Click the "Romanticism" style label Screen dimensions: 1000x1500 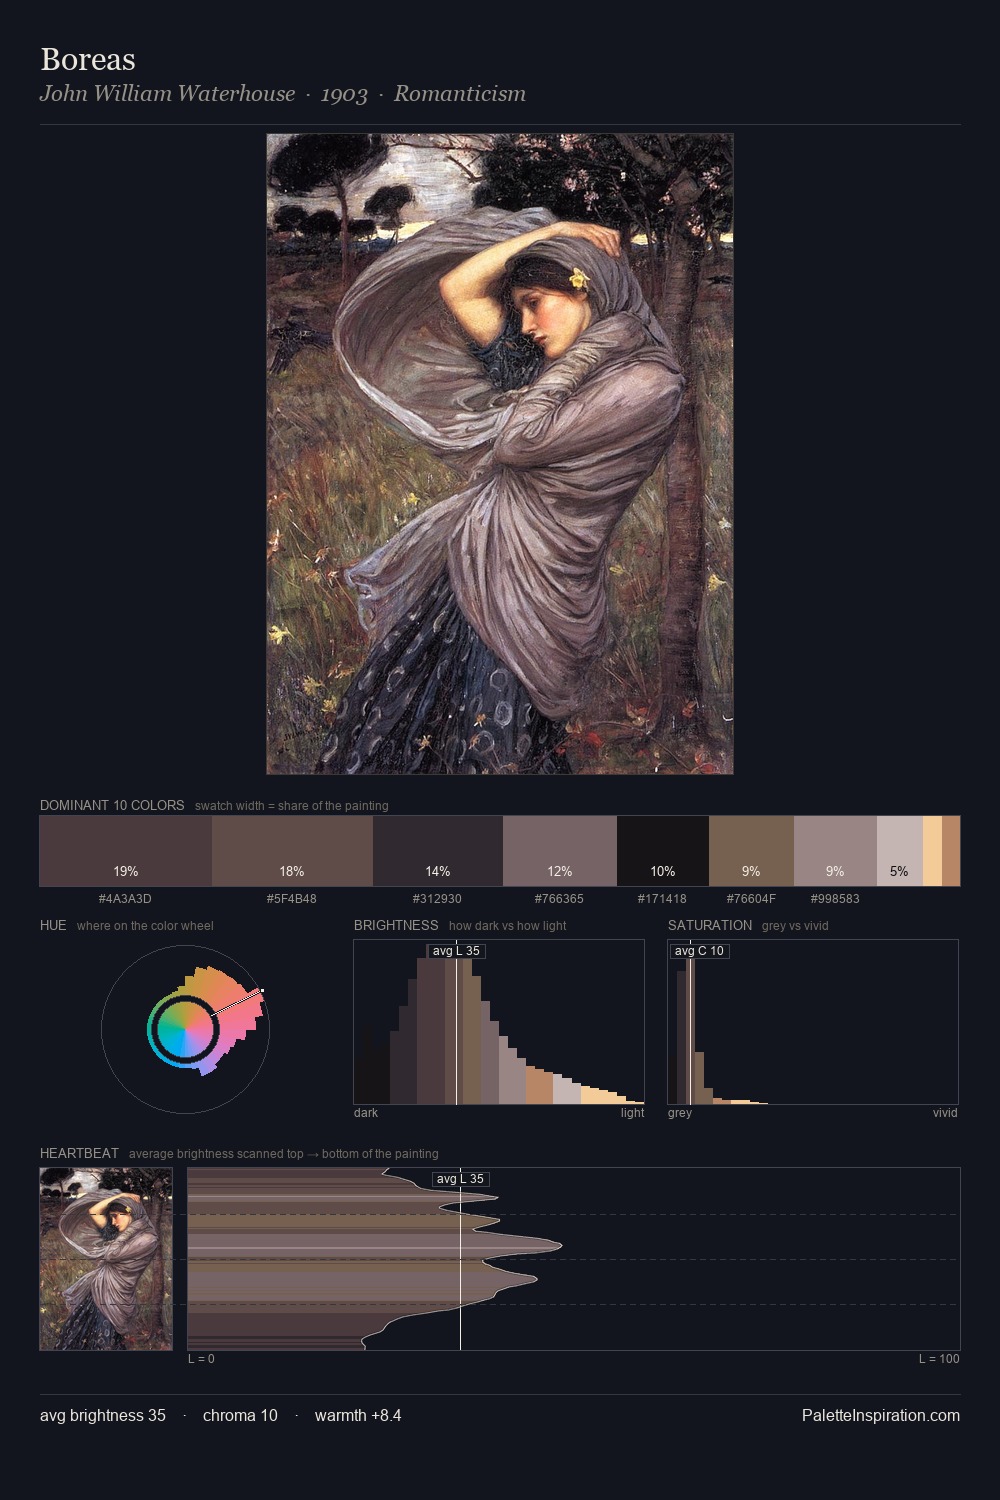click(460, 93)
